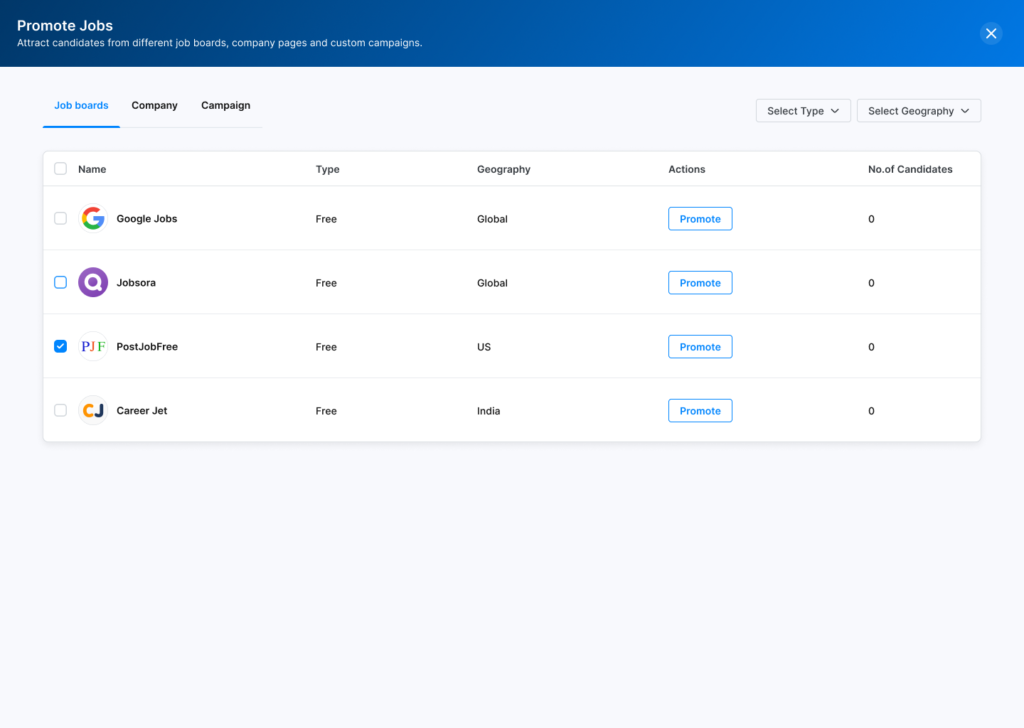
Task: Switch to the Company tab
Action: pyautogui.click(x=154, y=105)
